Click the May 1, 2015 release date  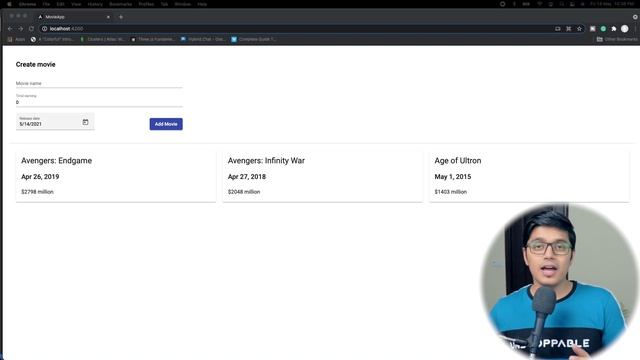(453, 177)
